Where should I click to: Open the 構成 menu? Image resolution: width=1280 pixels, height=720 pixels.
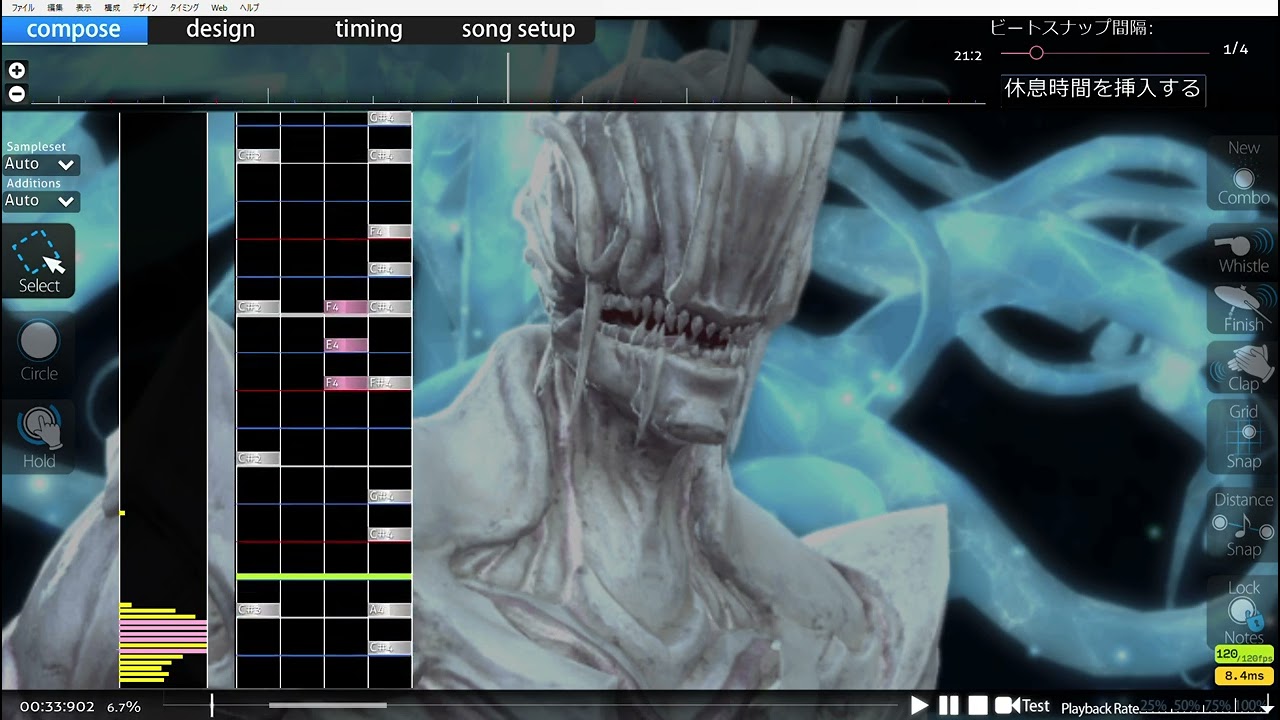(x=112, y=8)
